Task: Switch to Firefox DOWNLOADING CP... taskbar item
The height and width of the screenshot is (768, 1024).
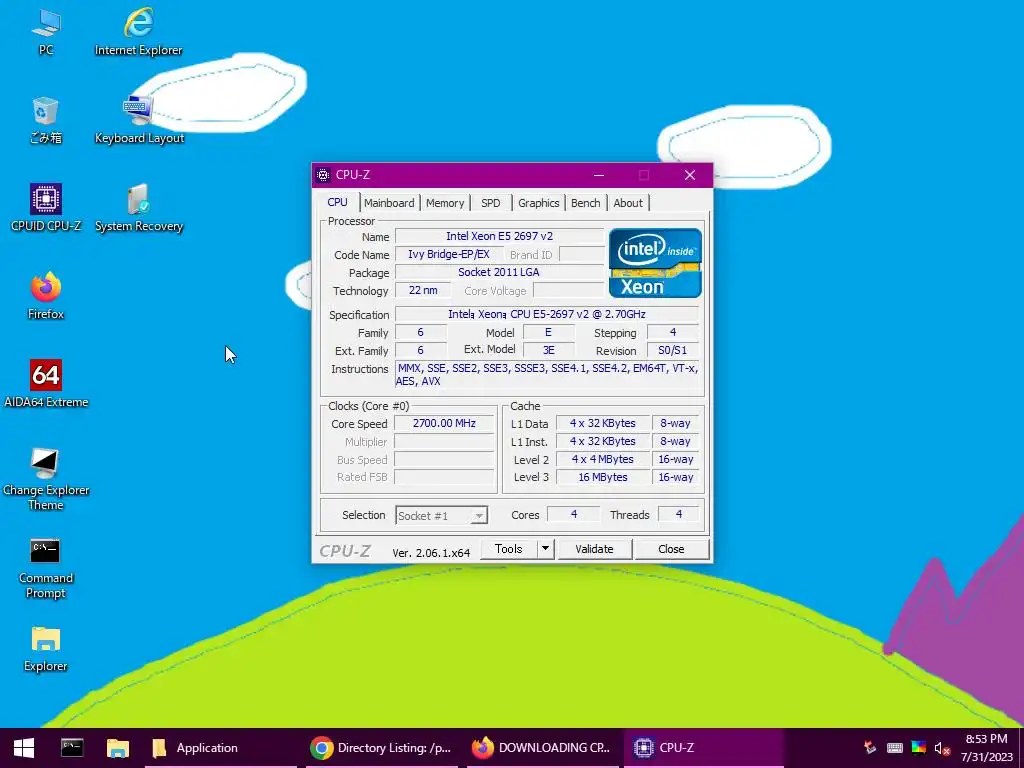Action: 542,748
